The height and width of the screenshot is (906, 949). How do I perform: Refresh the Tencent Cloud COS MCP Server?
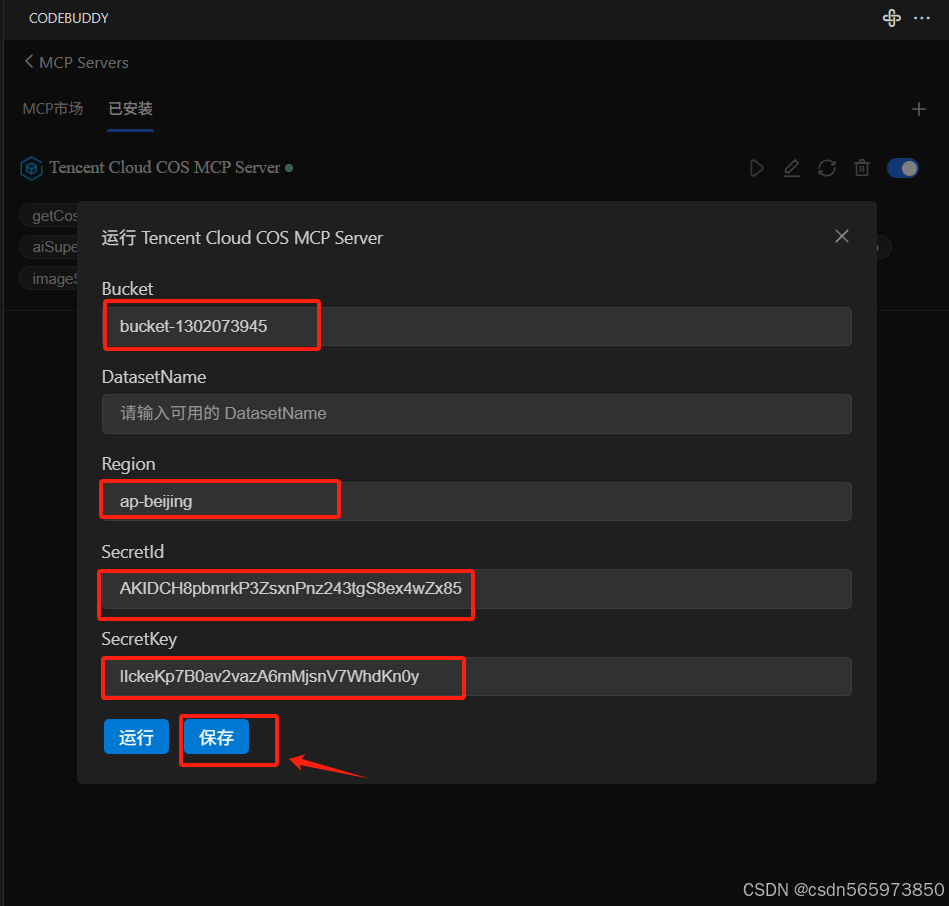pyautogui.click(x=827, y=168)
